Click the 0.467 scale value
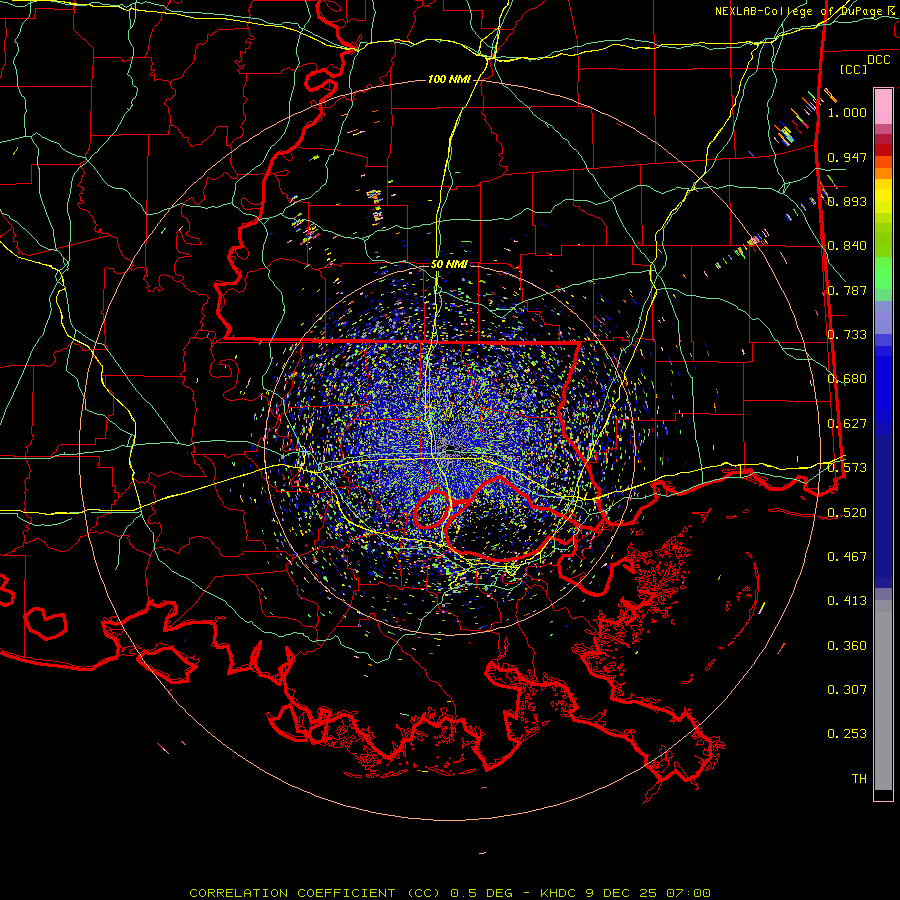 (847, 557)
